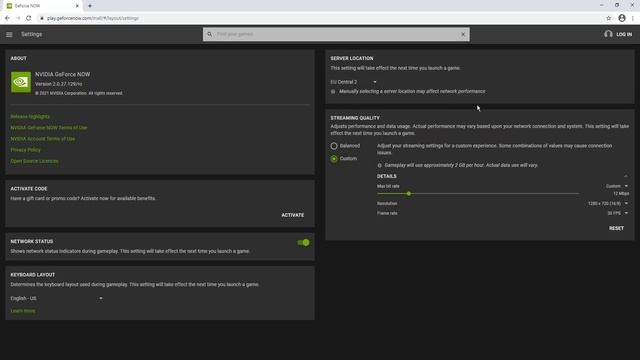Open the English - US keyboard layout dropdown
640x360 pixels.
click(x=57, y=298)
